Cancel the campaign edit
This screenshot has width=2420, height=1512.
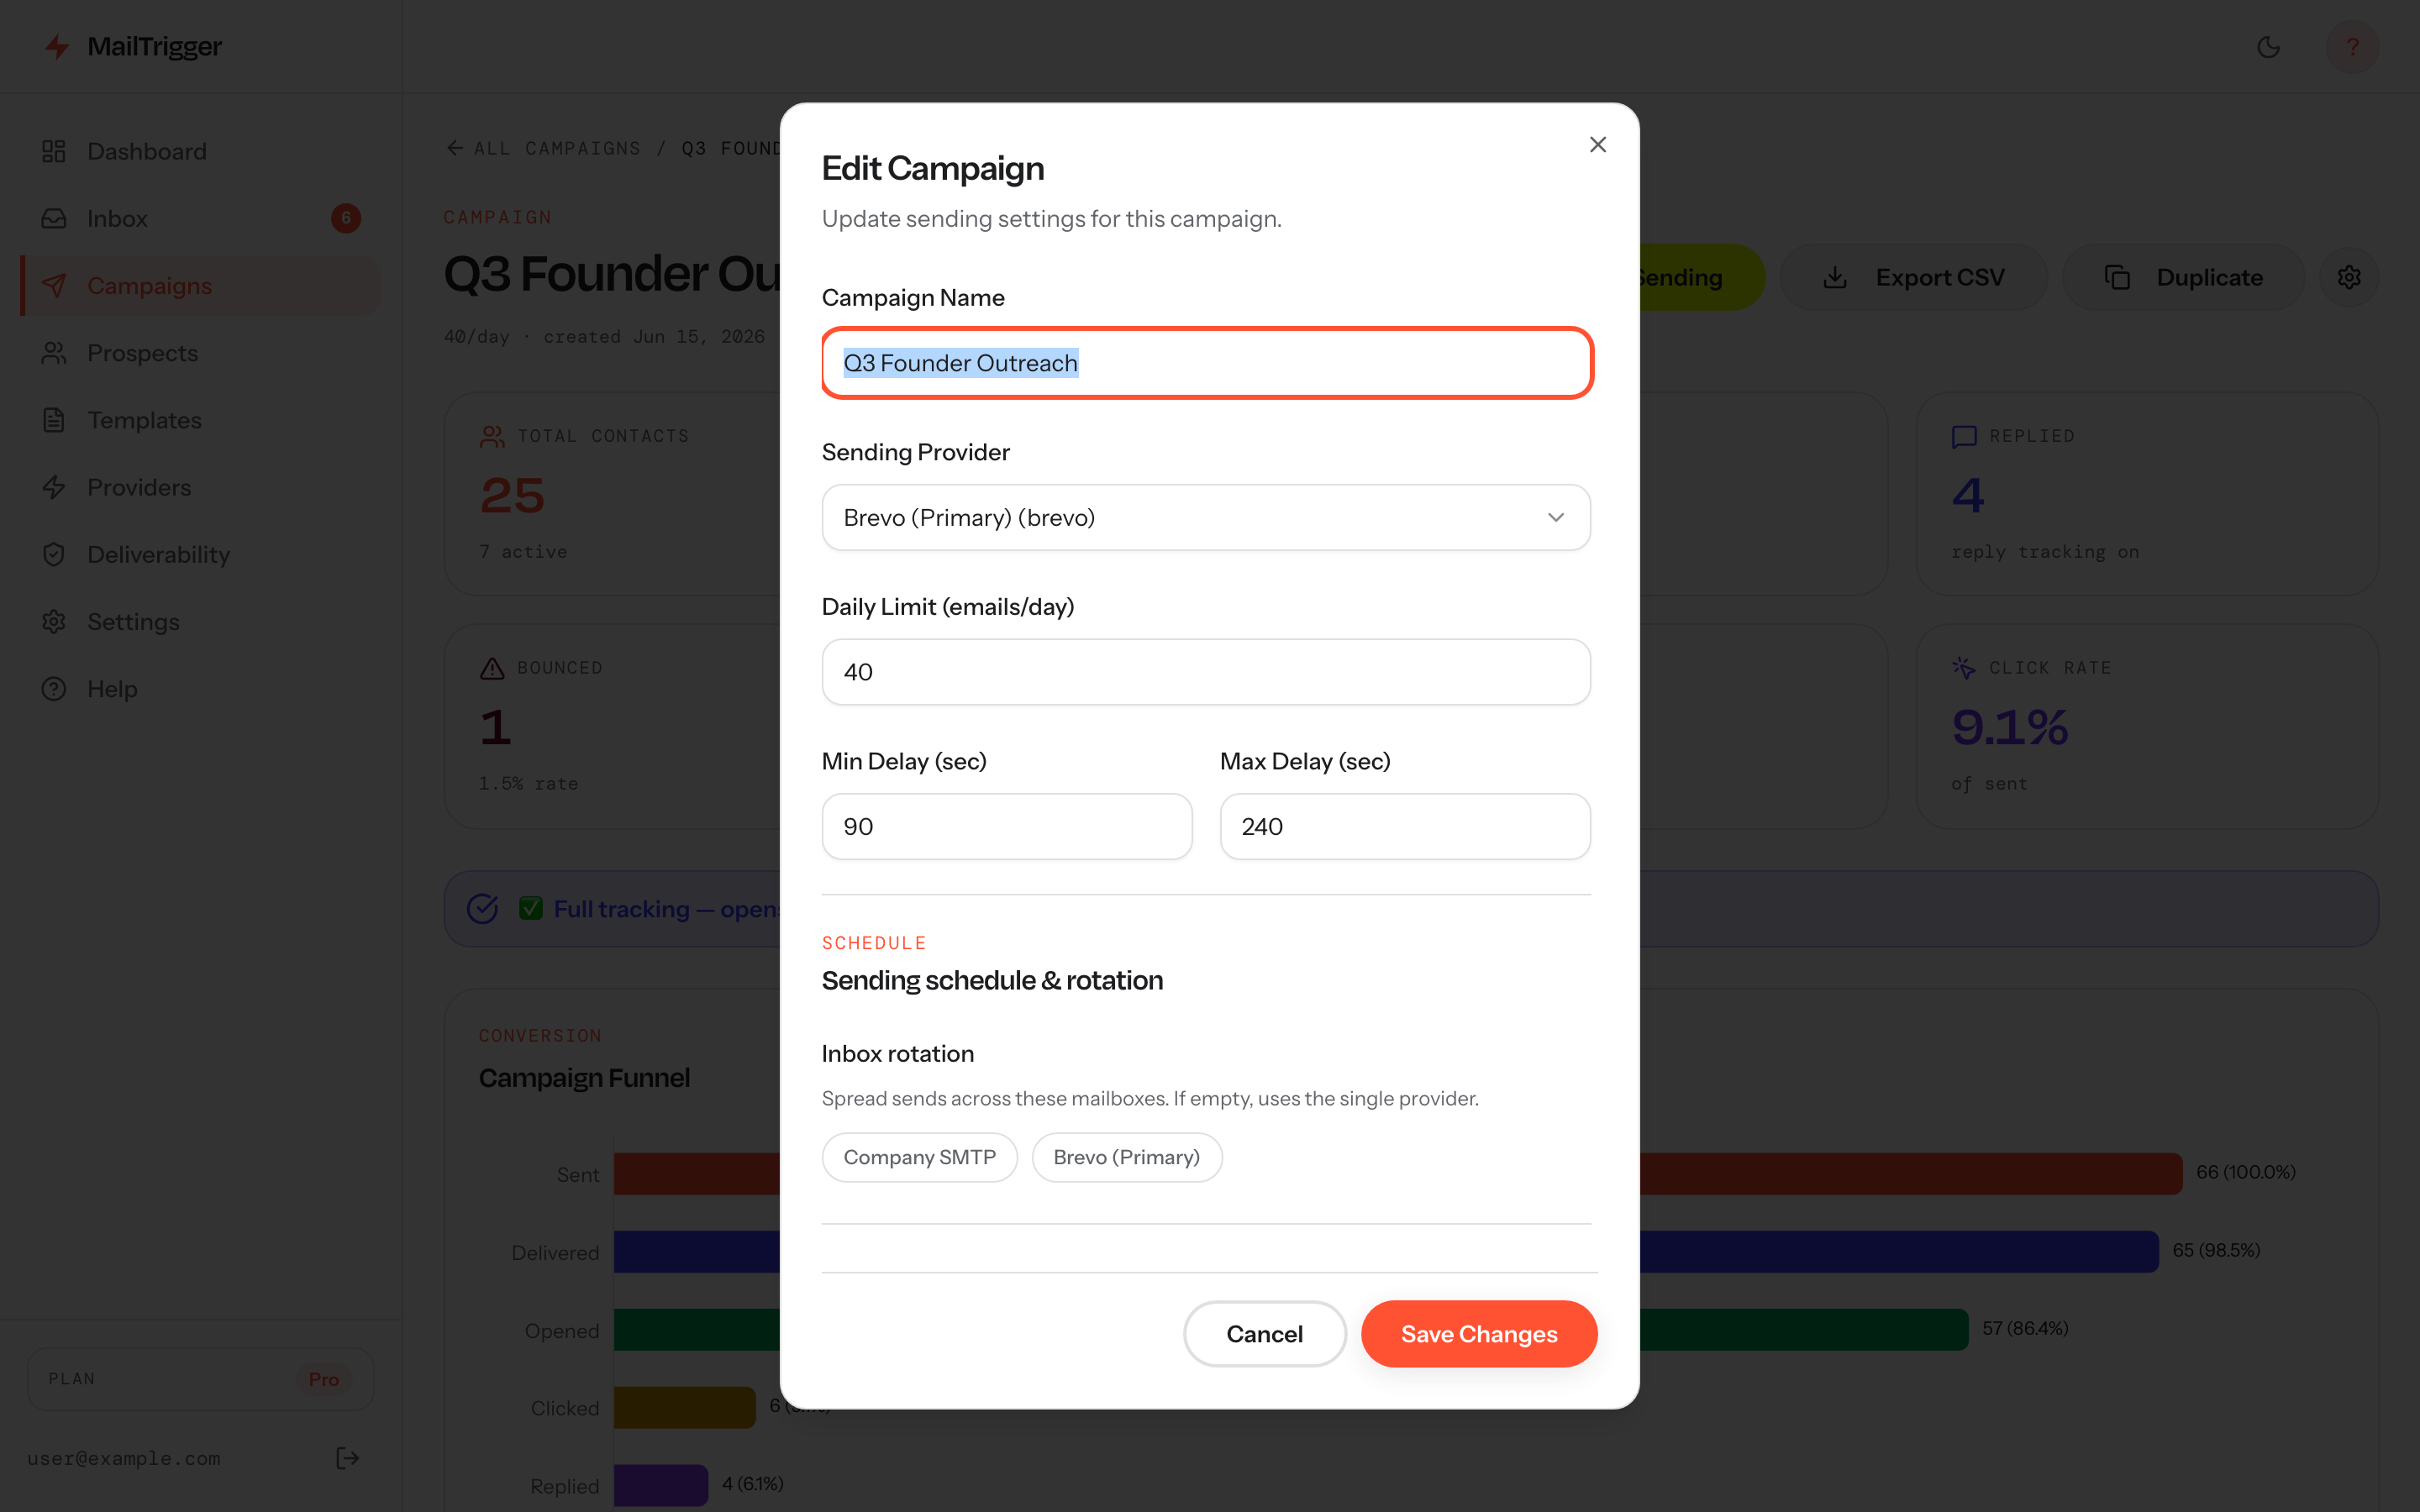(x=1264, y=1333)
